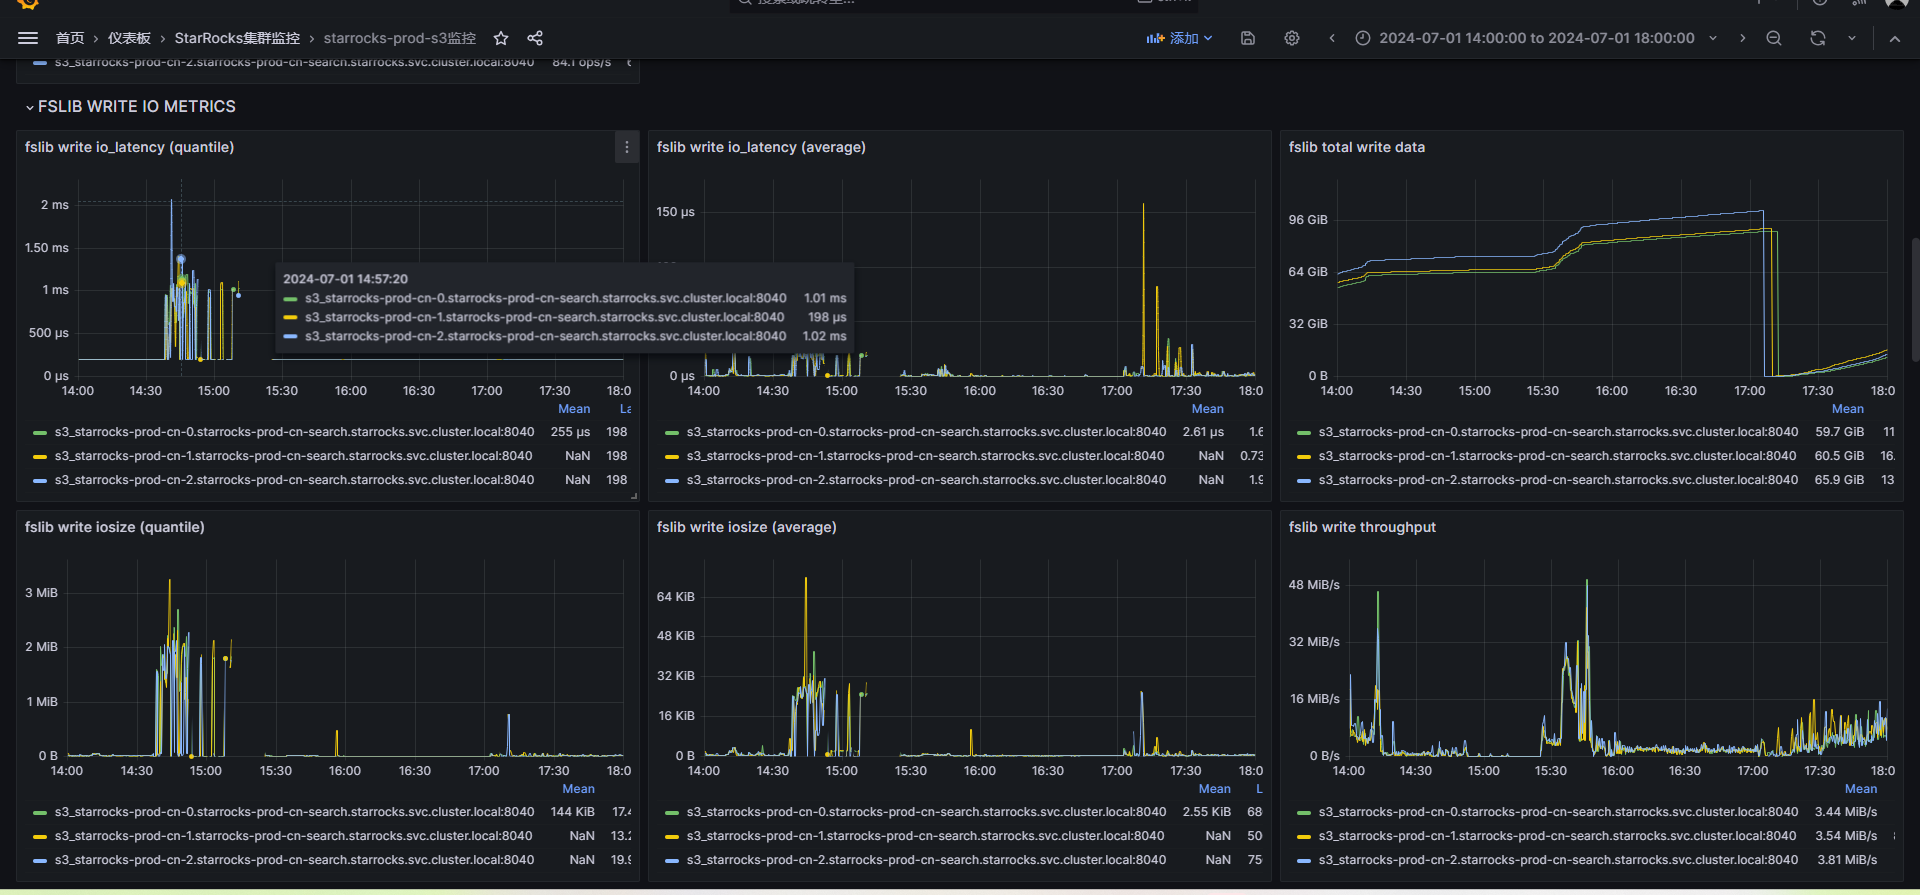Click cn-0 Mean value 2.55 KiB
This screenshot has height=895, width=1920.
1206,812
